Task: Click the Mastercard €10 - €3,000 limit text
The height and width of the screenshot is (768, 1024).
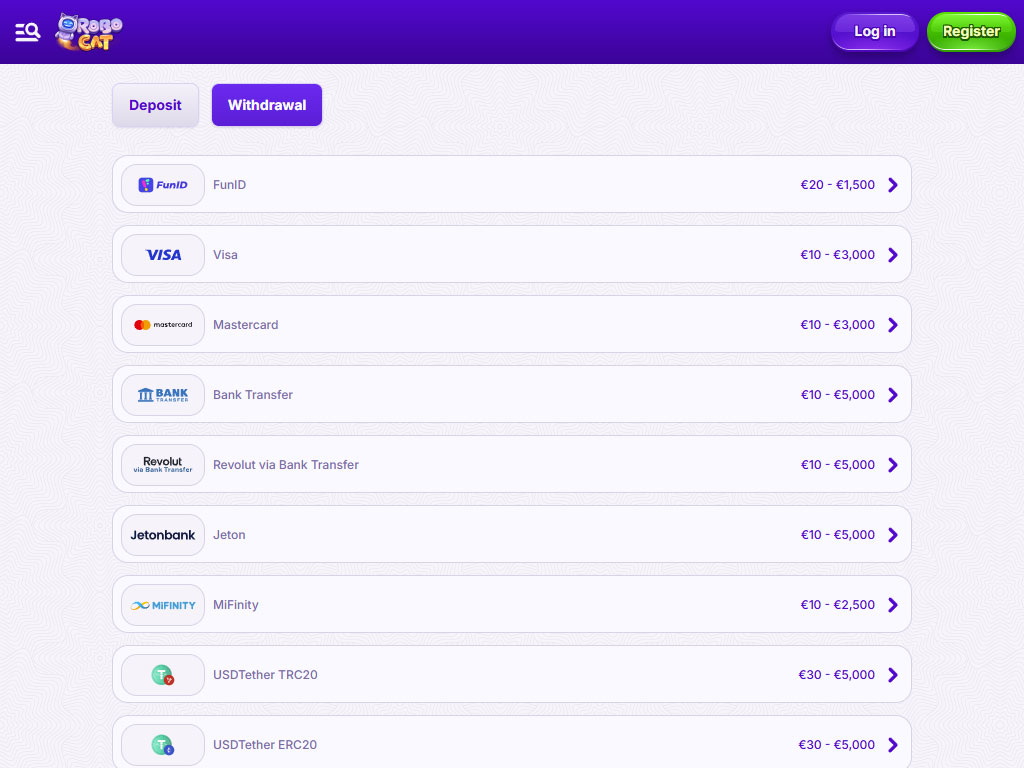Action: click(x=837, y=325)
